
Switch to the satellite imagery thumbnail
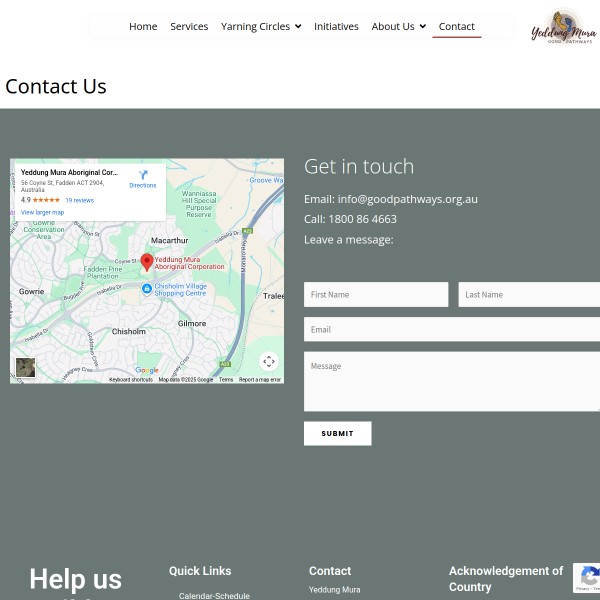[x=25, y=368]
